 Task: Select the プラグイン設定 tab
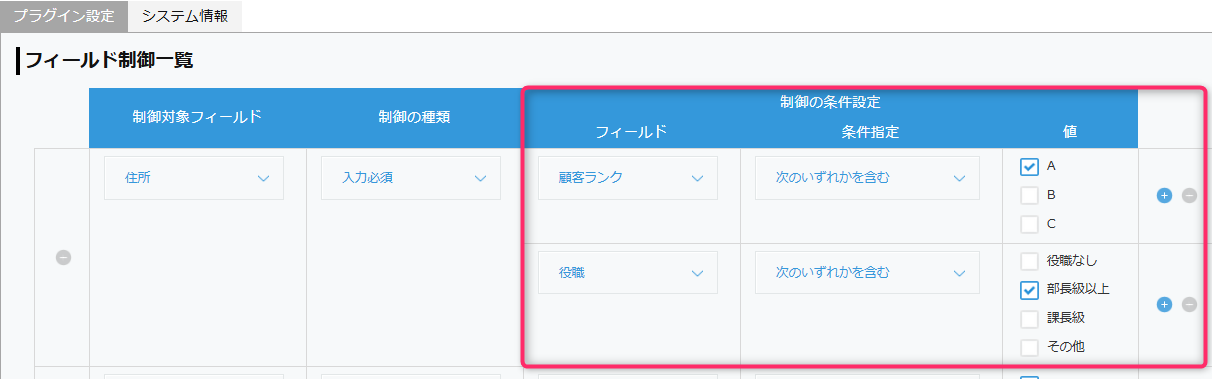[x=64, y=16]
